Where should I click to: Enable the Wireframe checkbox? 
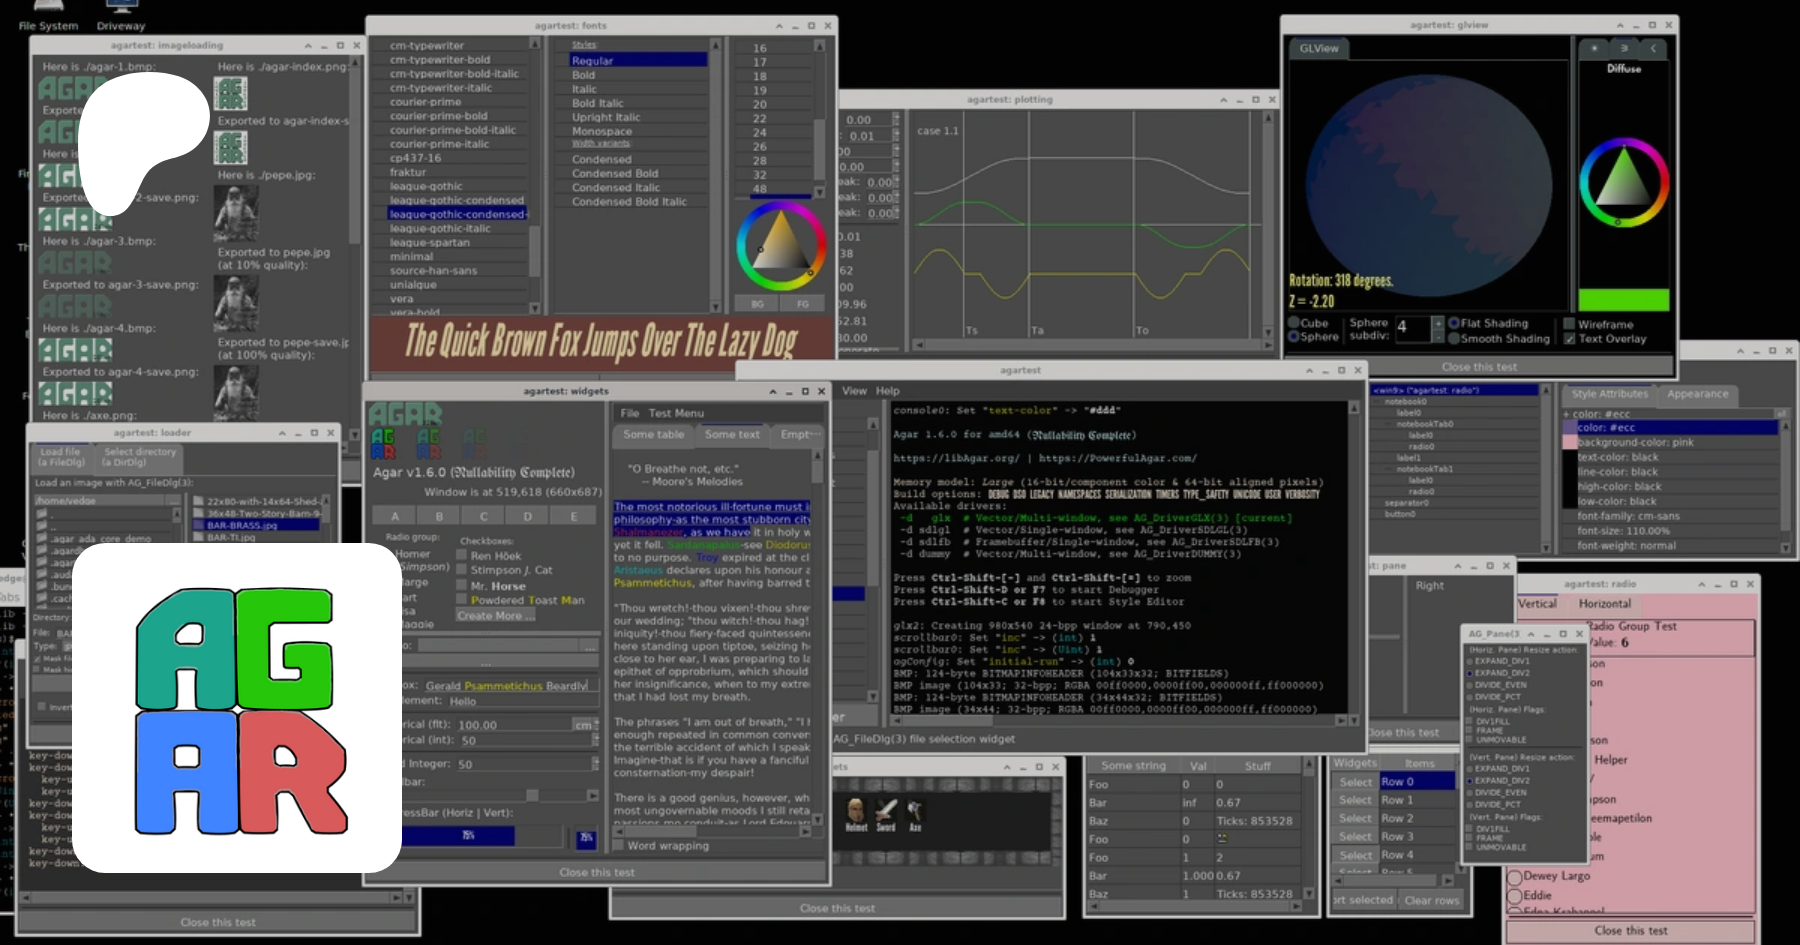(x=1569, y=324)
